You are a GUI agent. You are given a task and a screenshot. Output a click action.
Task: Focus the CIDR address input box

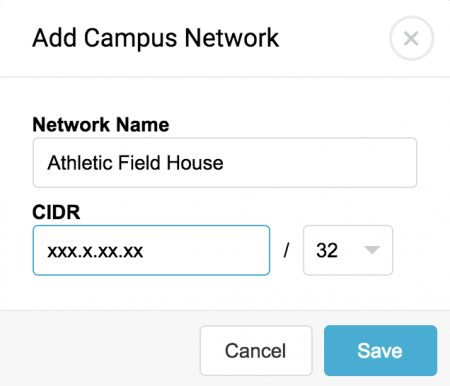coord(151,250)
